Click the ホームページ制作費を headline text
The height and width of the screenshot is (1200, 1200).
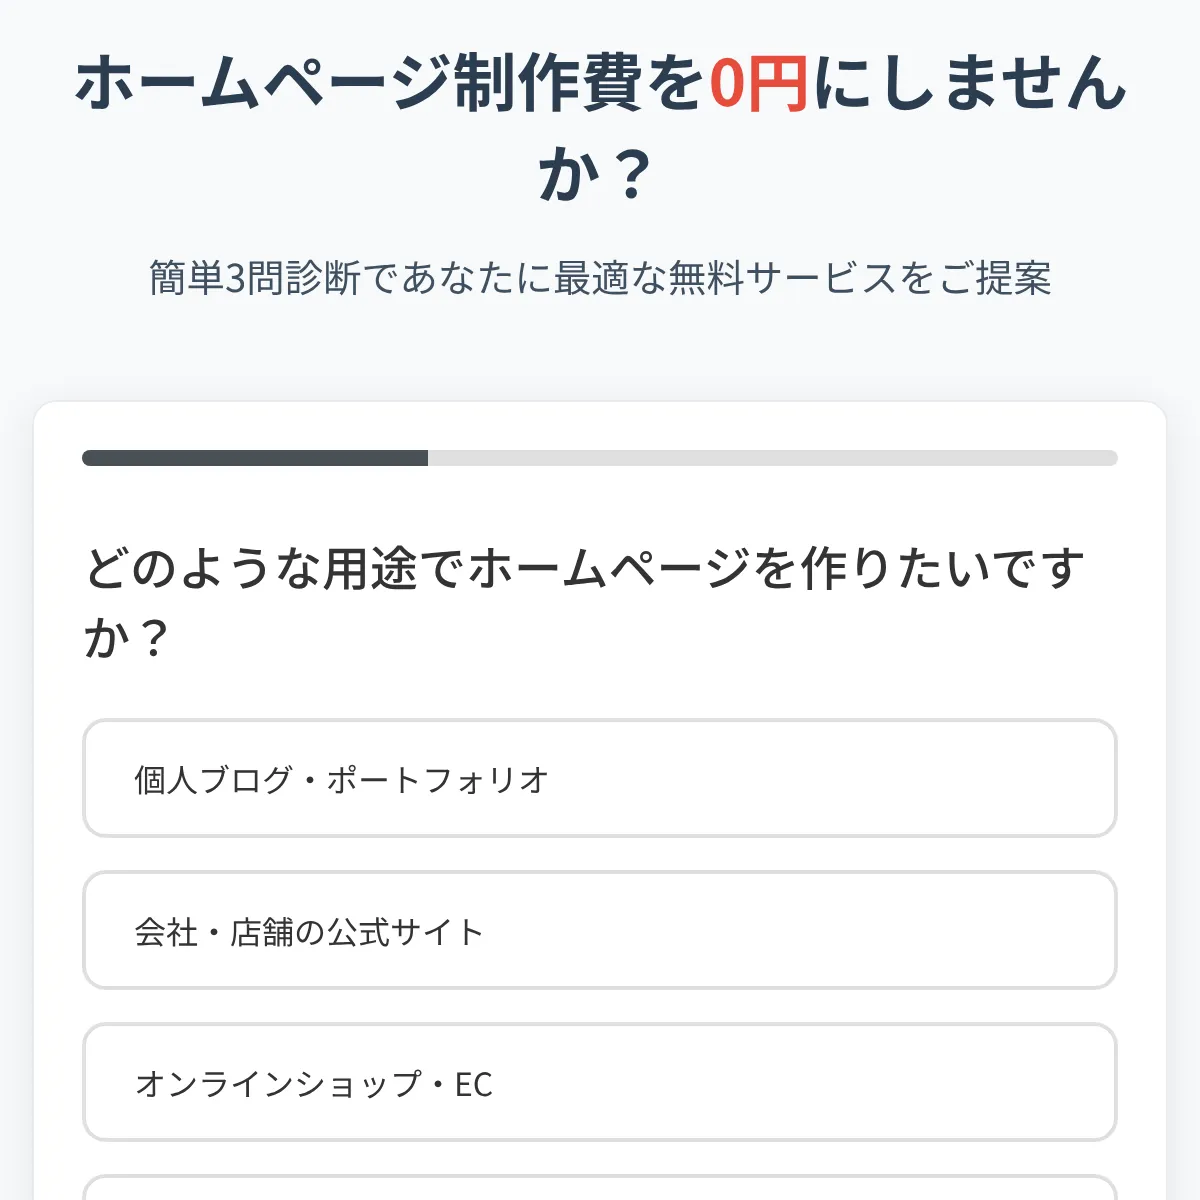coord(390,84)
